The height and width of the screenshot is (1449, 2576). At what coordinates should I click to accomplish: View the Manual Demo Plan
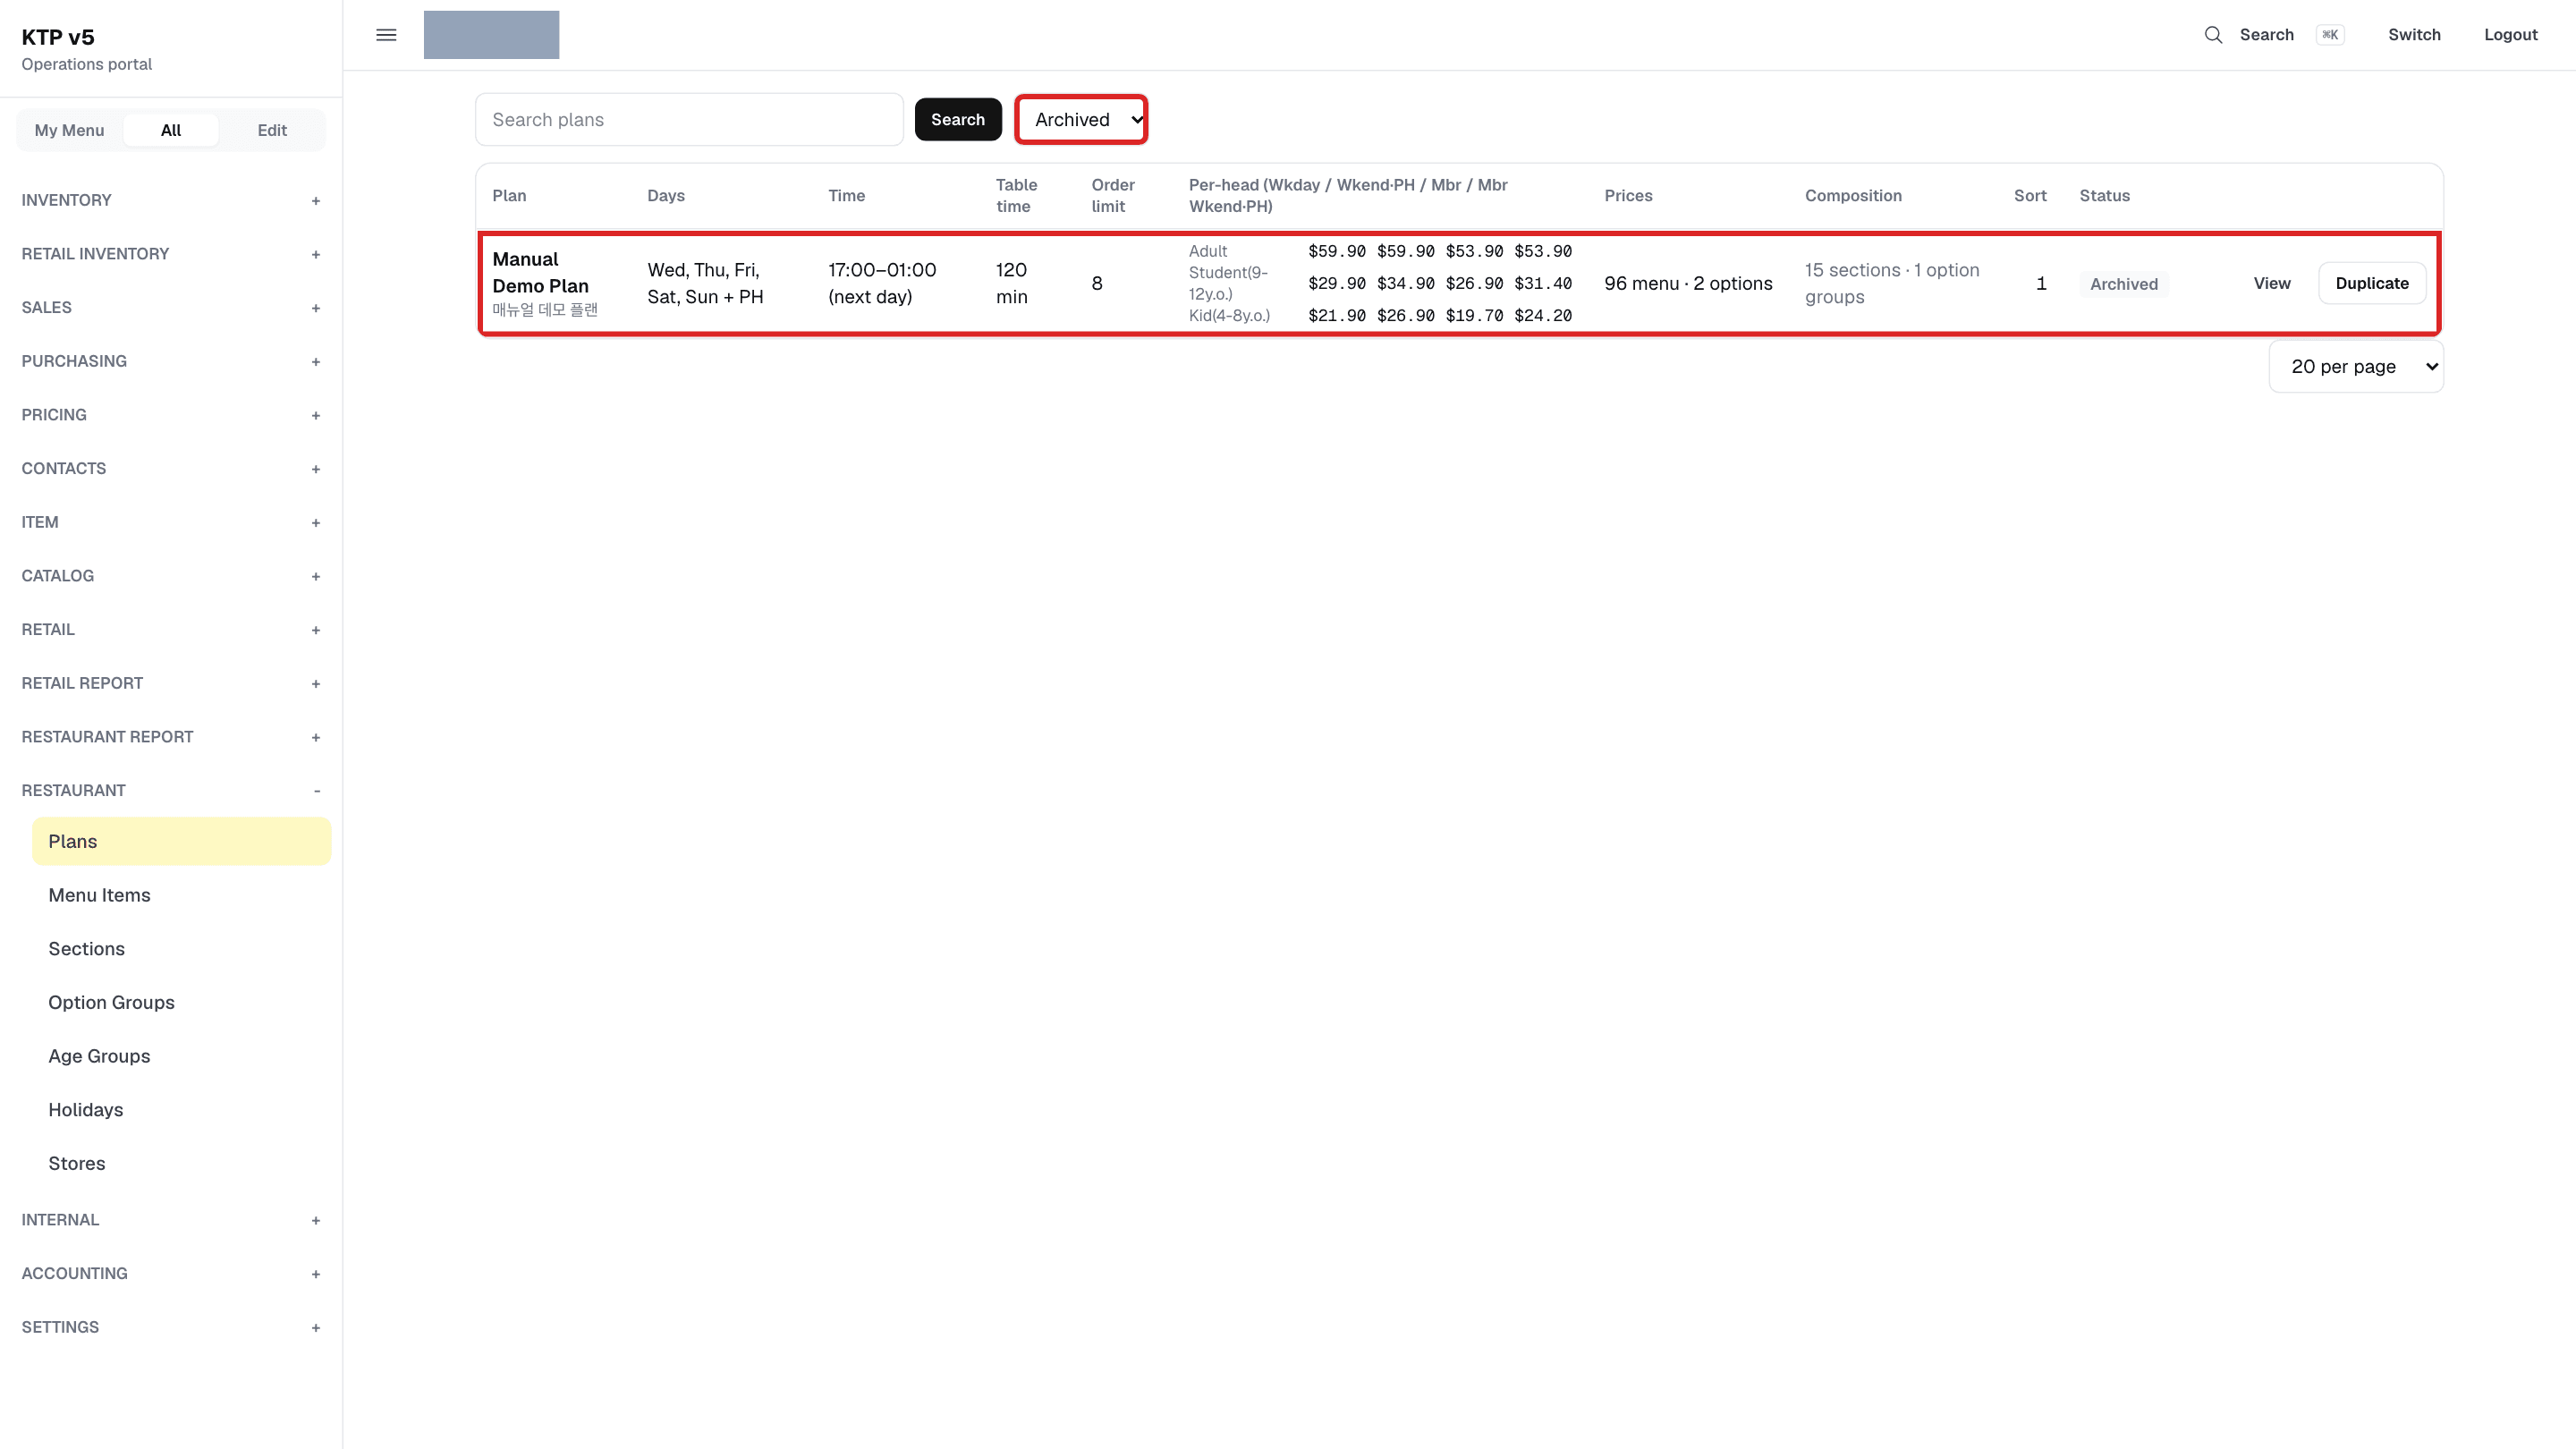click(2272, 284)
